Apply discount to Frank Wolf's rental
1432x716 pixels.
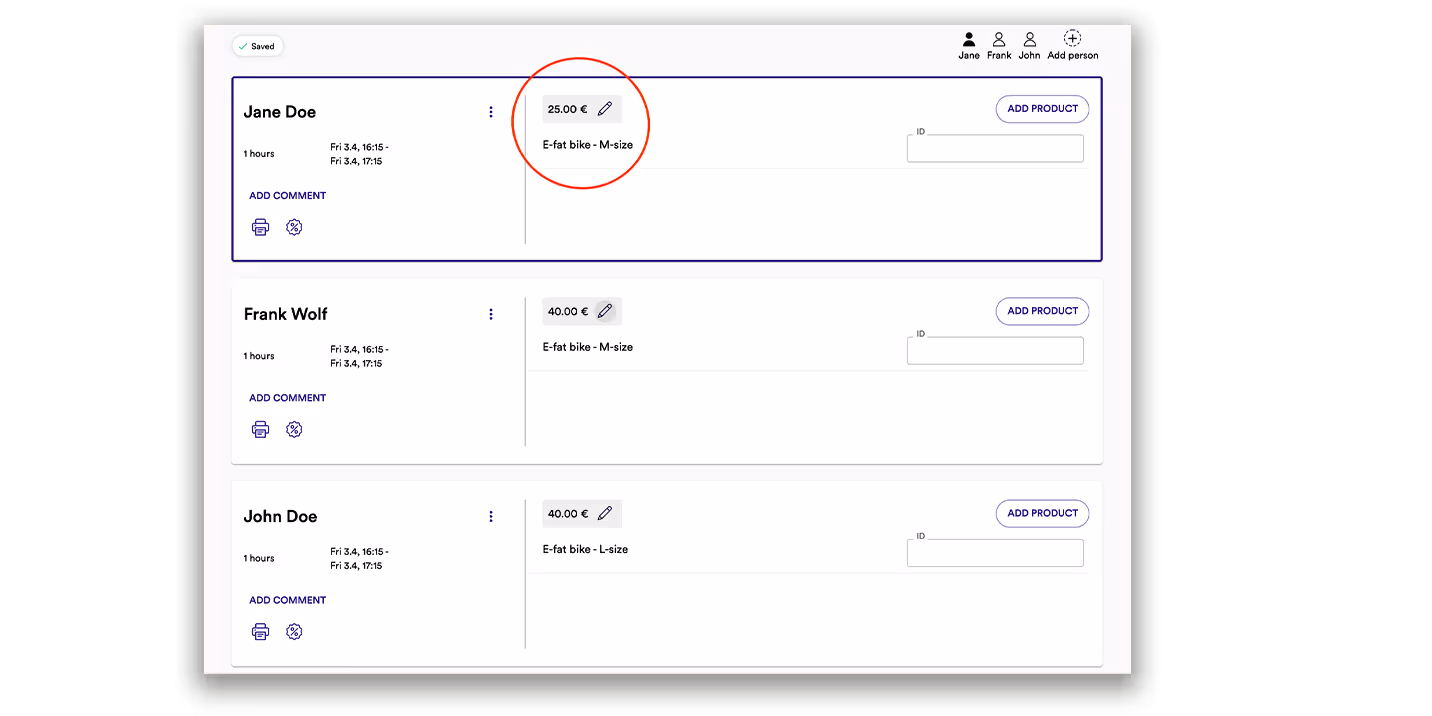[293, 429]
